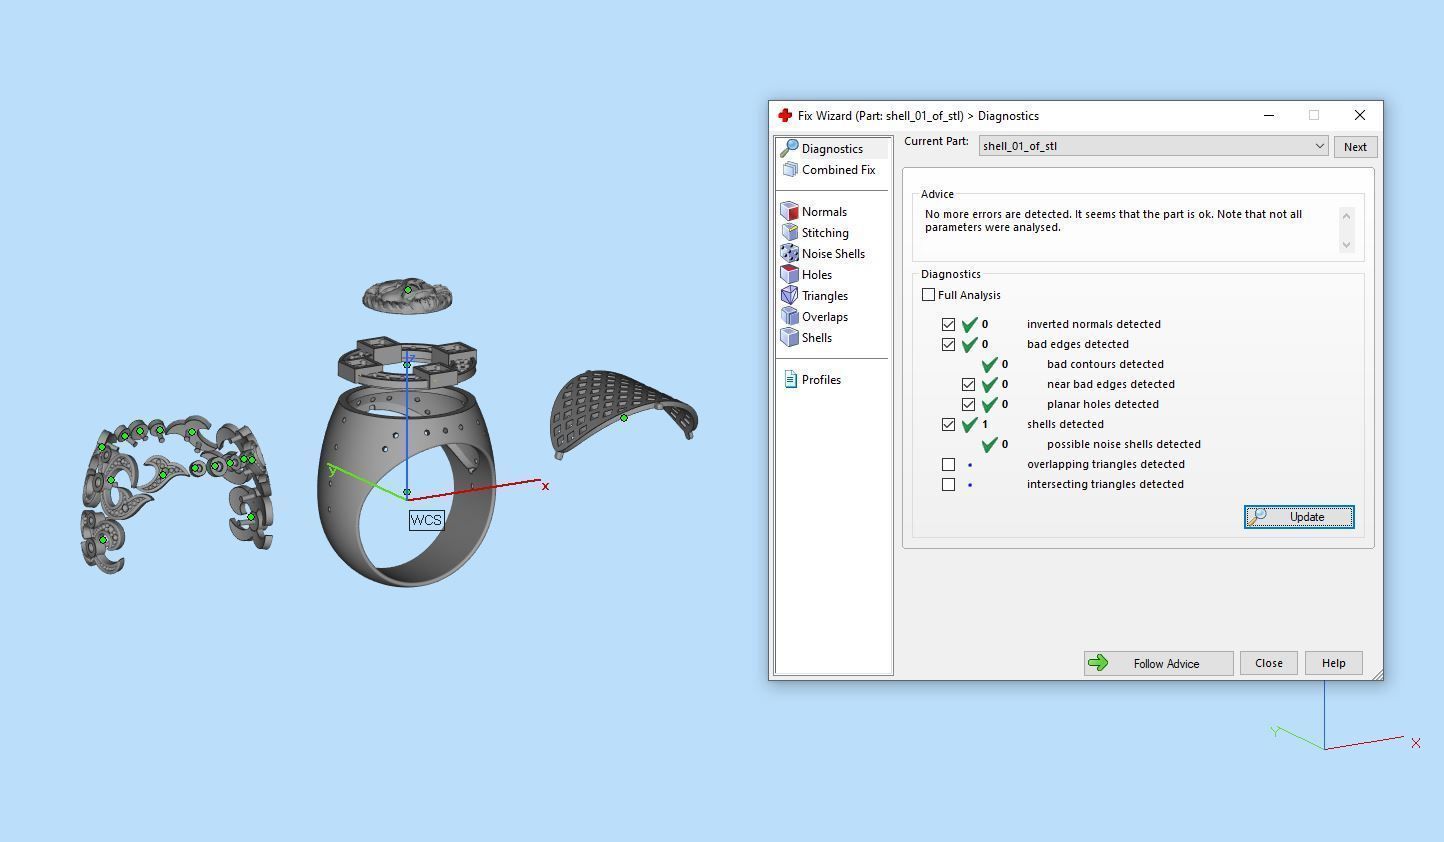The height and width of the screenshot is (842, 1444).
Task: Enable the Full Analysis checkbox
Action: click(x=928, y=295)
